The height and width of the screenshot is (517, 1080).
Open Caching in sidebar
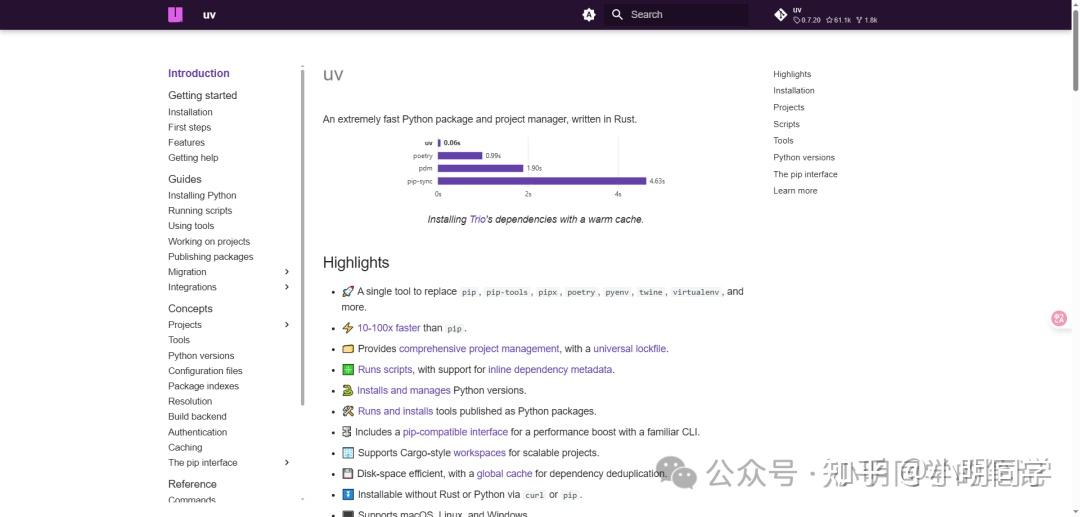tap(185, 447)
